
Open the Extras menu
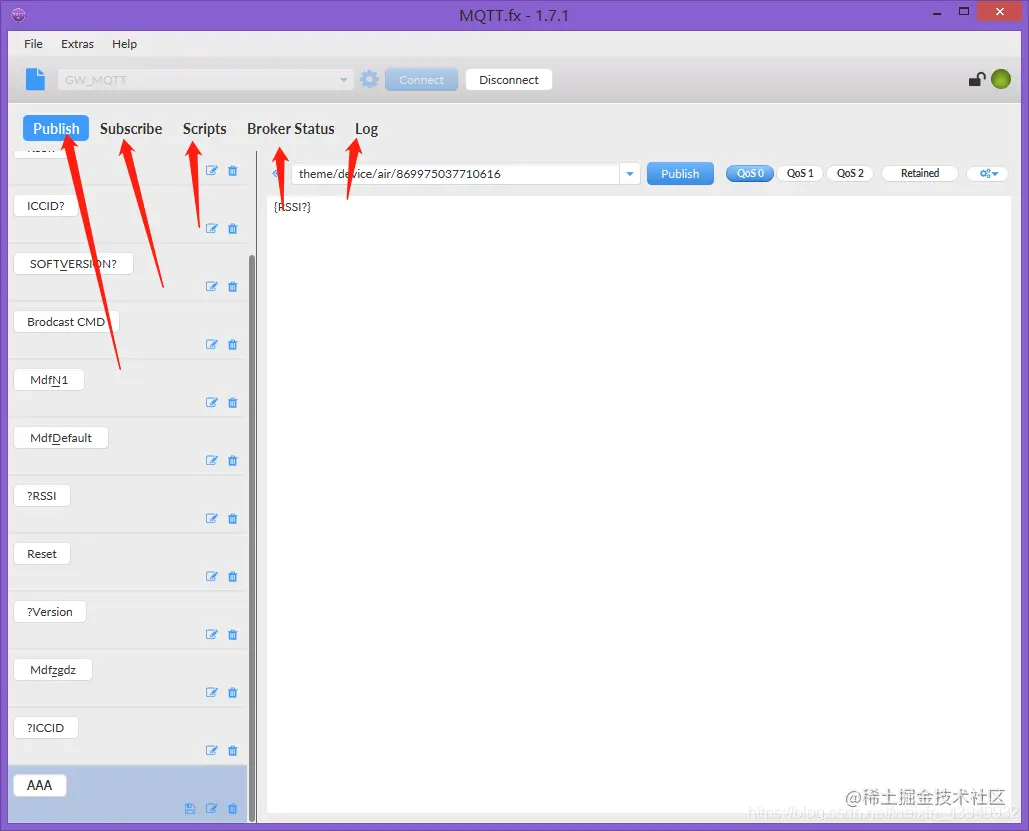point(77,44)
